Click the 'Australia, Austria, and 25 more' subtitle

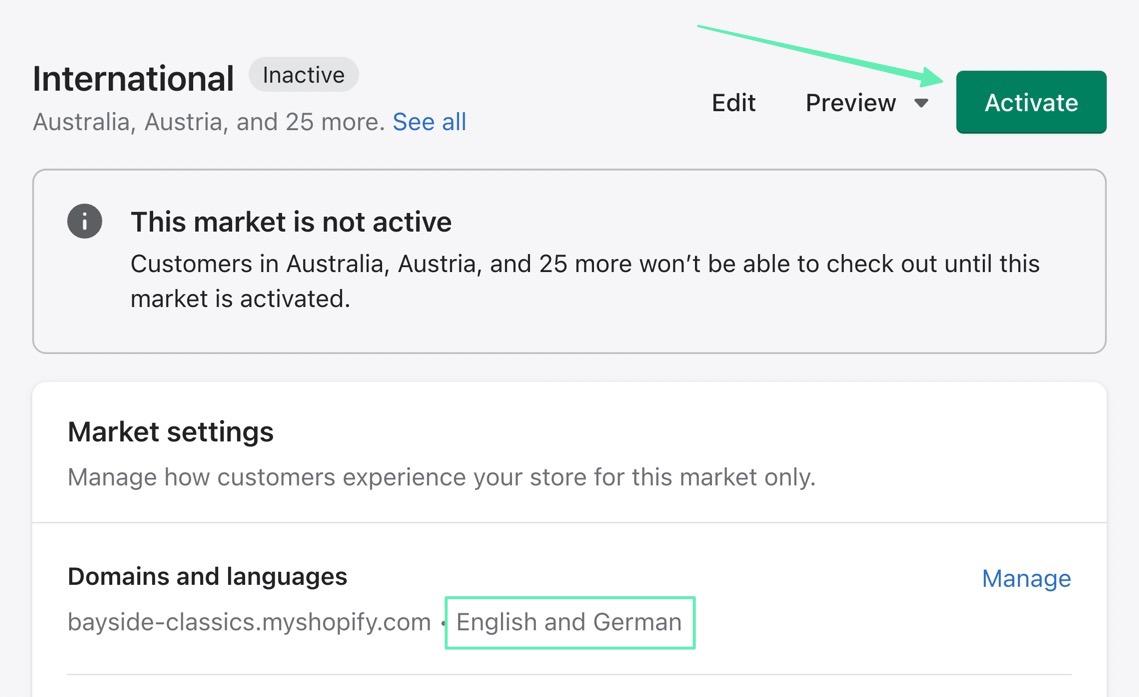pos(208,122)
